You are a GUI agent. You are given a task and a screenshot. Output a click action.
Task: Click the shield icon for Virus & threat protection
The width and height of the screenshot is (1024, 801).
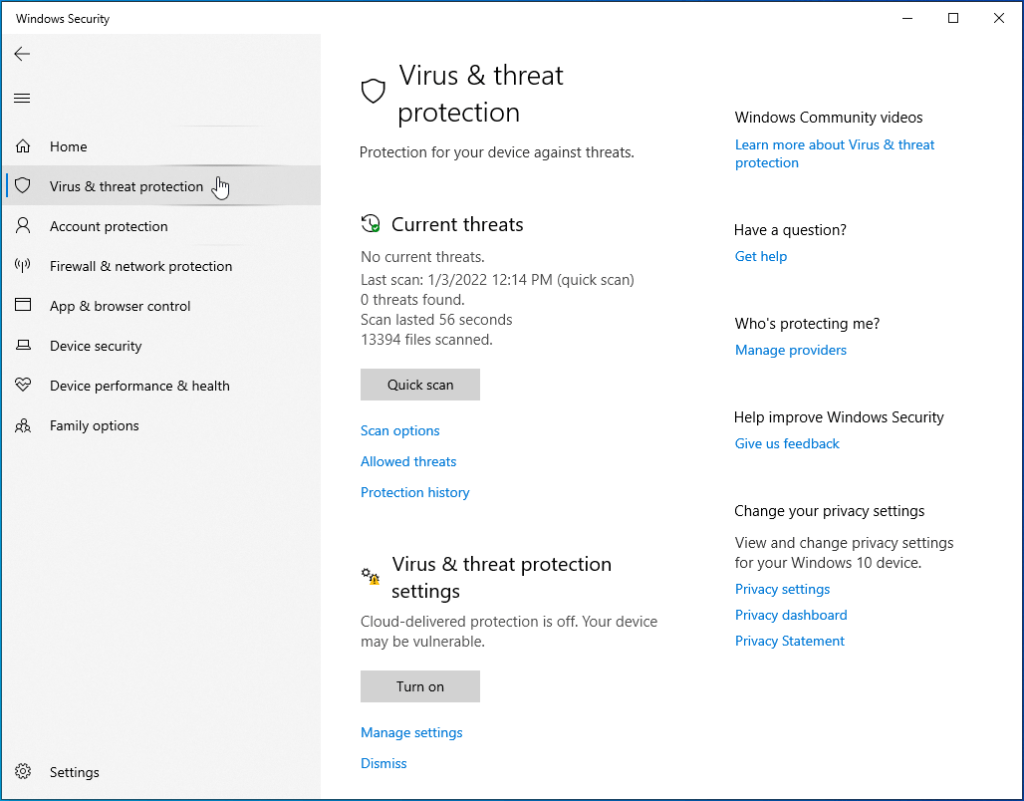22,186
